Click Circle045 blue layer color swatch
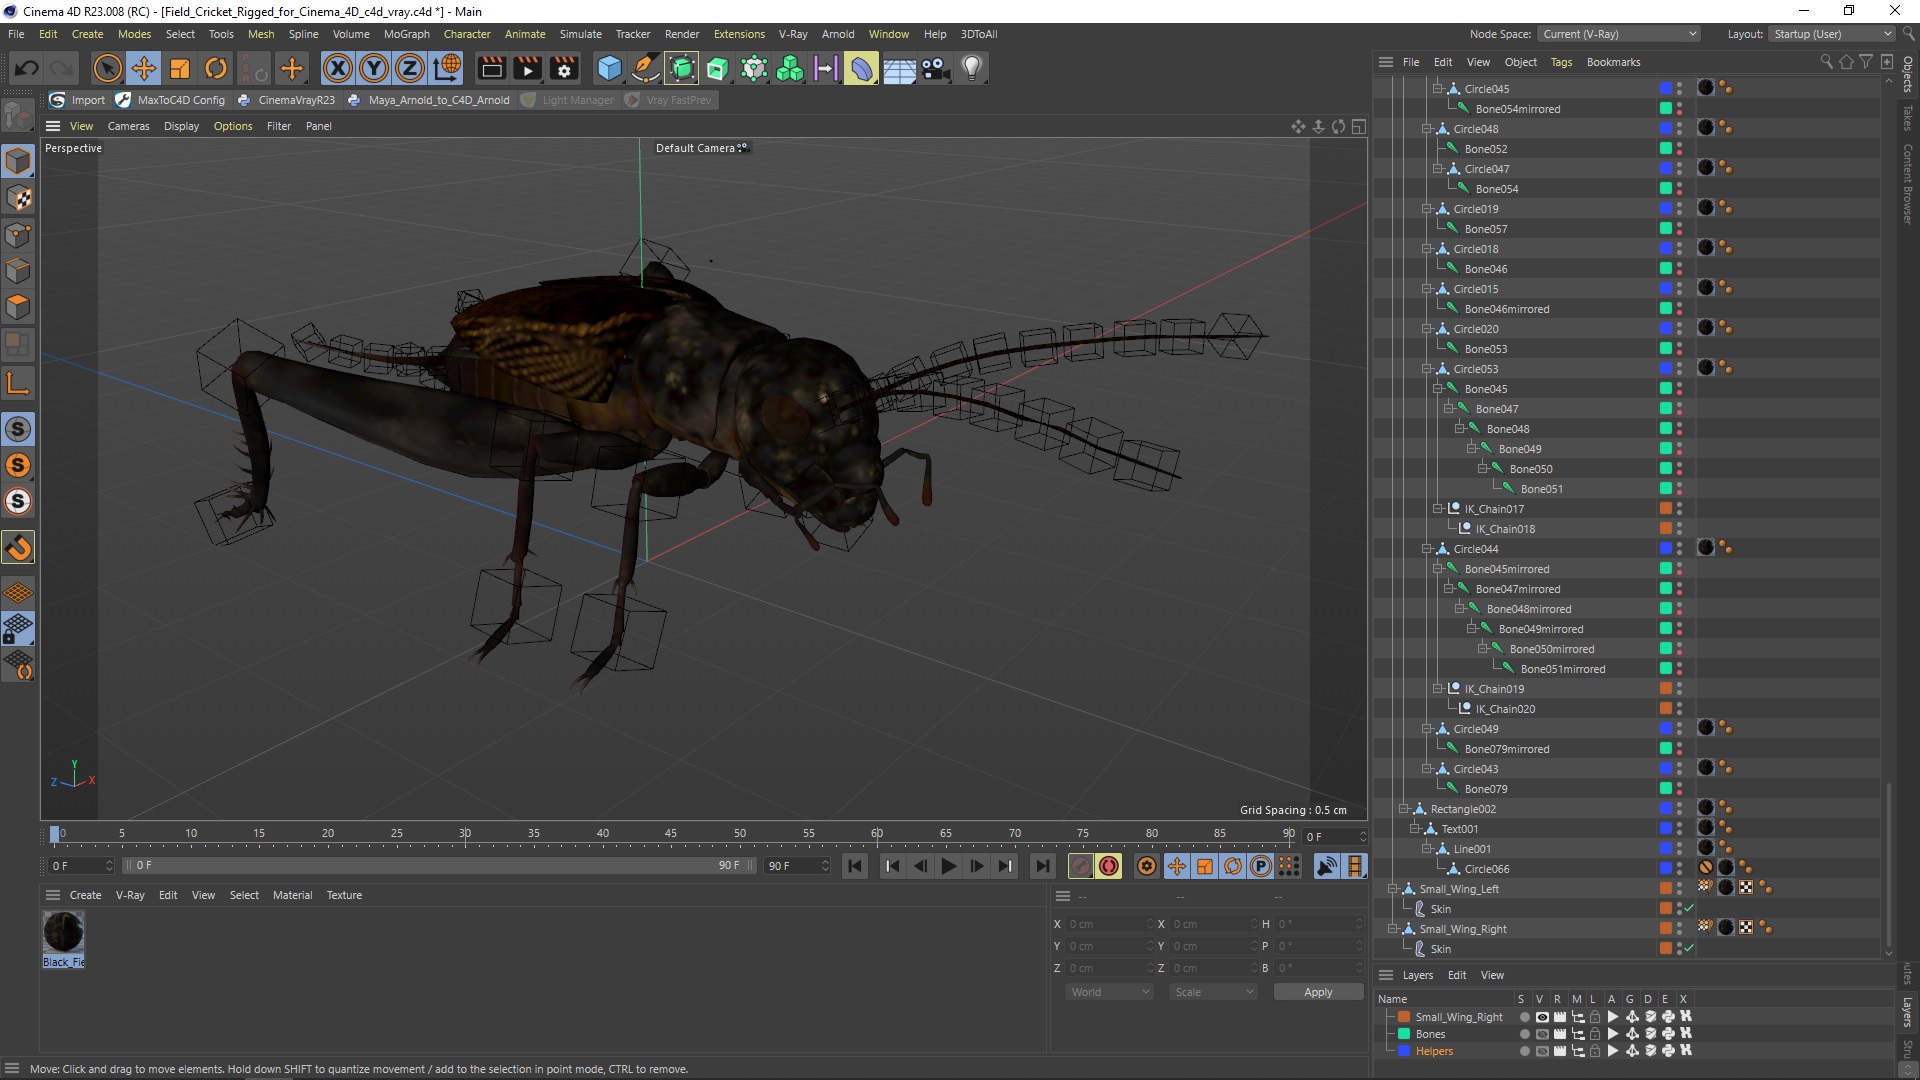The image size is (1920, 1080). 1665,88
